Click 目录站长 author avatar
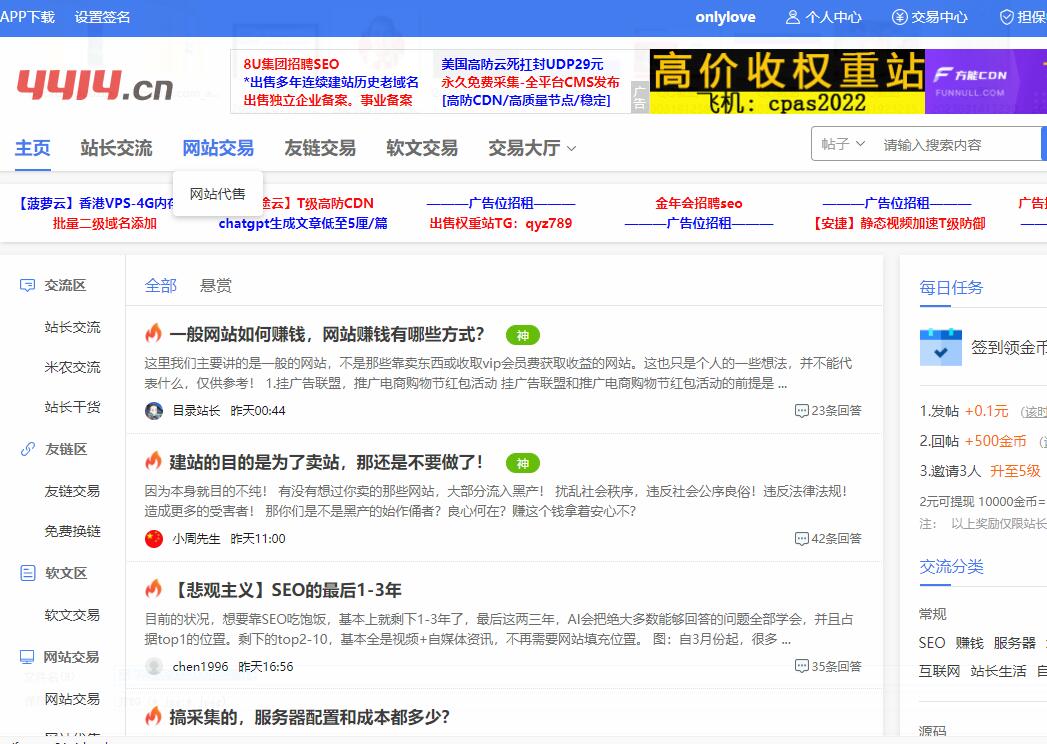Viewport: 1047px width, 744px height. tap(154, 411)
